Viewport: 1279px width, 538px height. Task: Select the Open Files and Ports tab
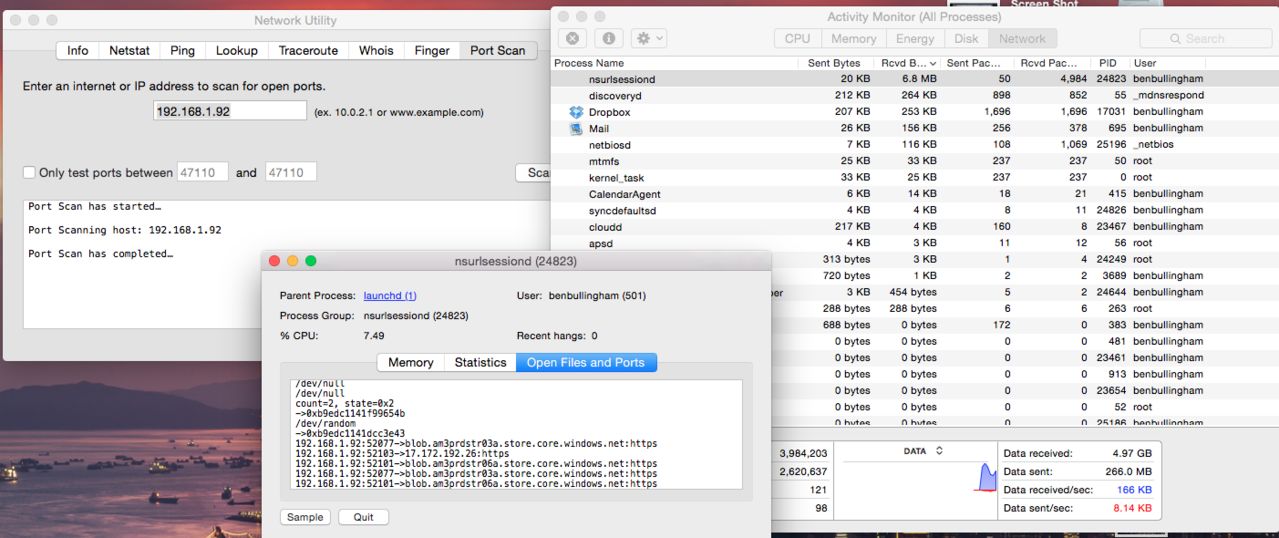coord(586,362)
